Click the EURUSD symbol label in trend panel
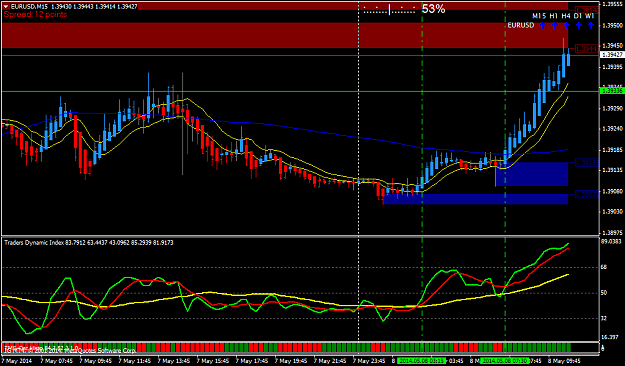This screenshot has width=625, height=366. (x=521, y=25)
